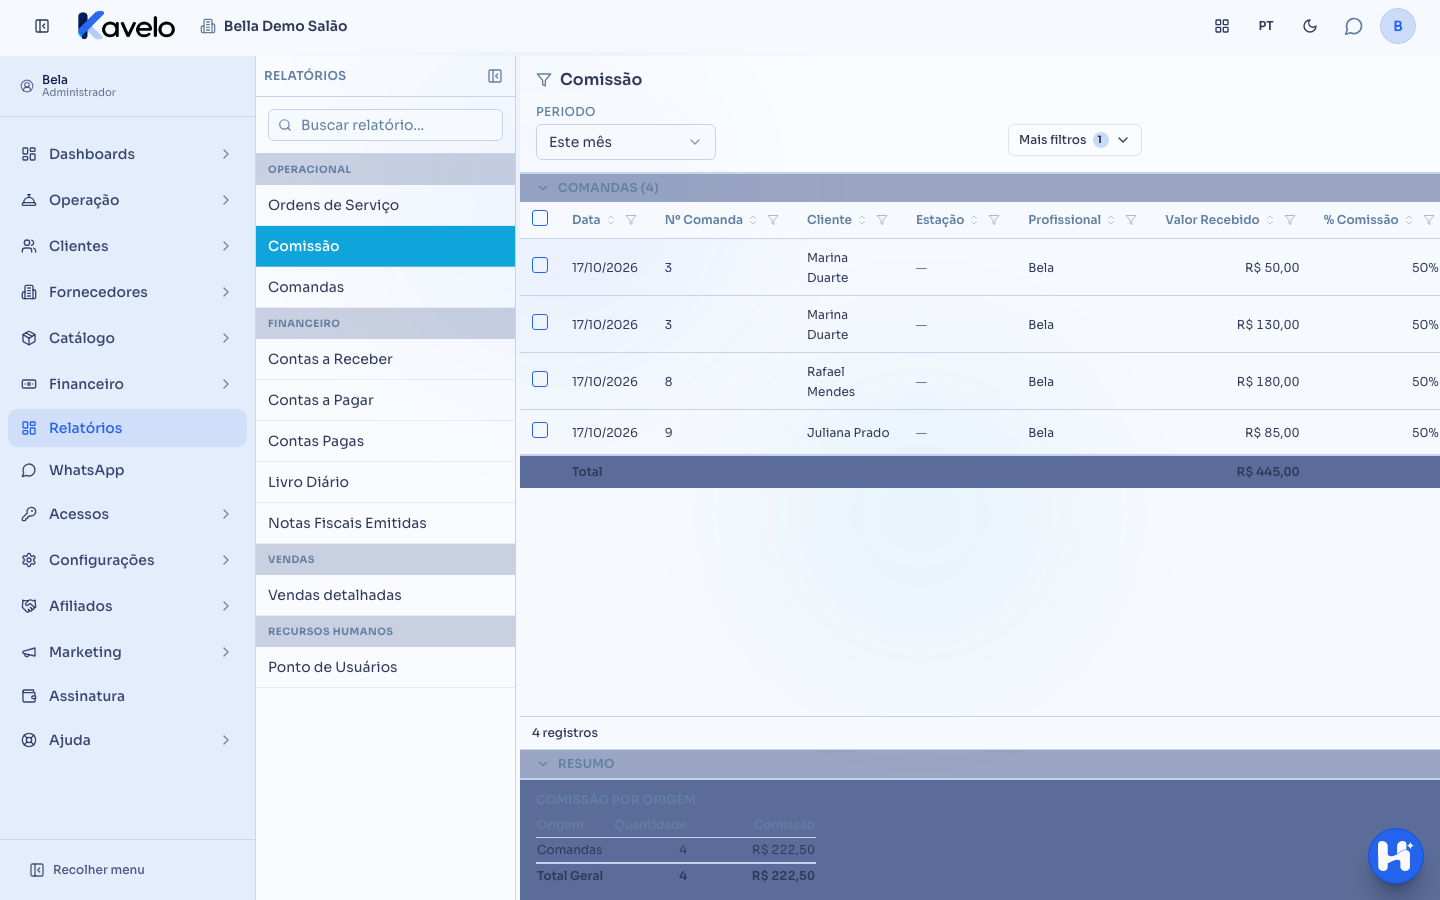Viewport: 1440px width, 900px height.
Task: Toggle sidebar panel icon beside Kavelo logo
Action: coord(42,26)
